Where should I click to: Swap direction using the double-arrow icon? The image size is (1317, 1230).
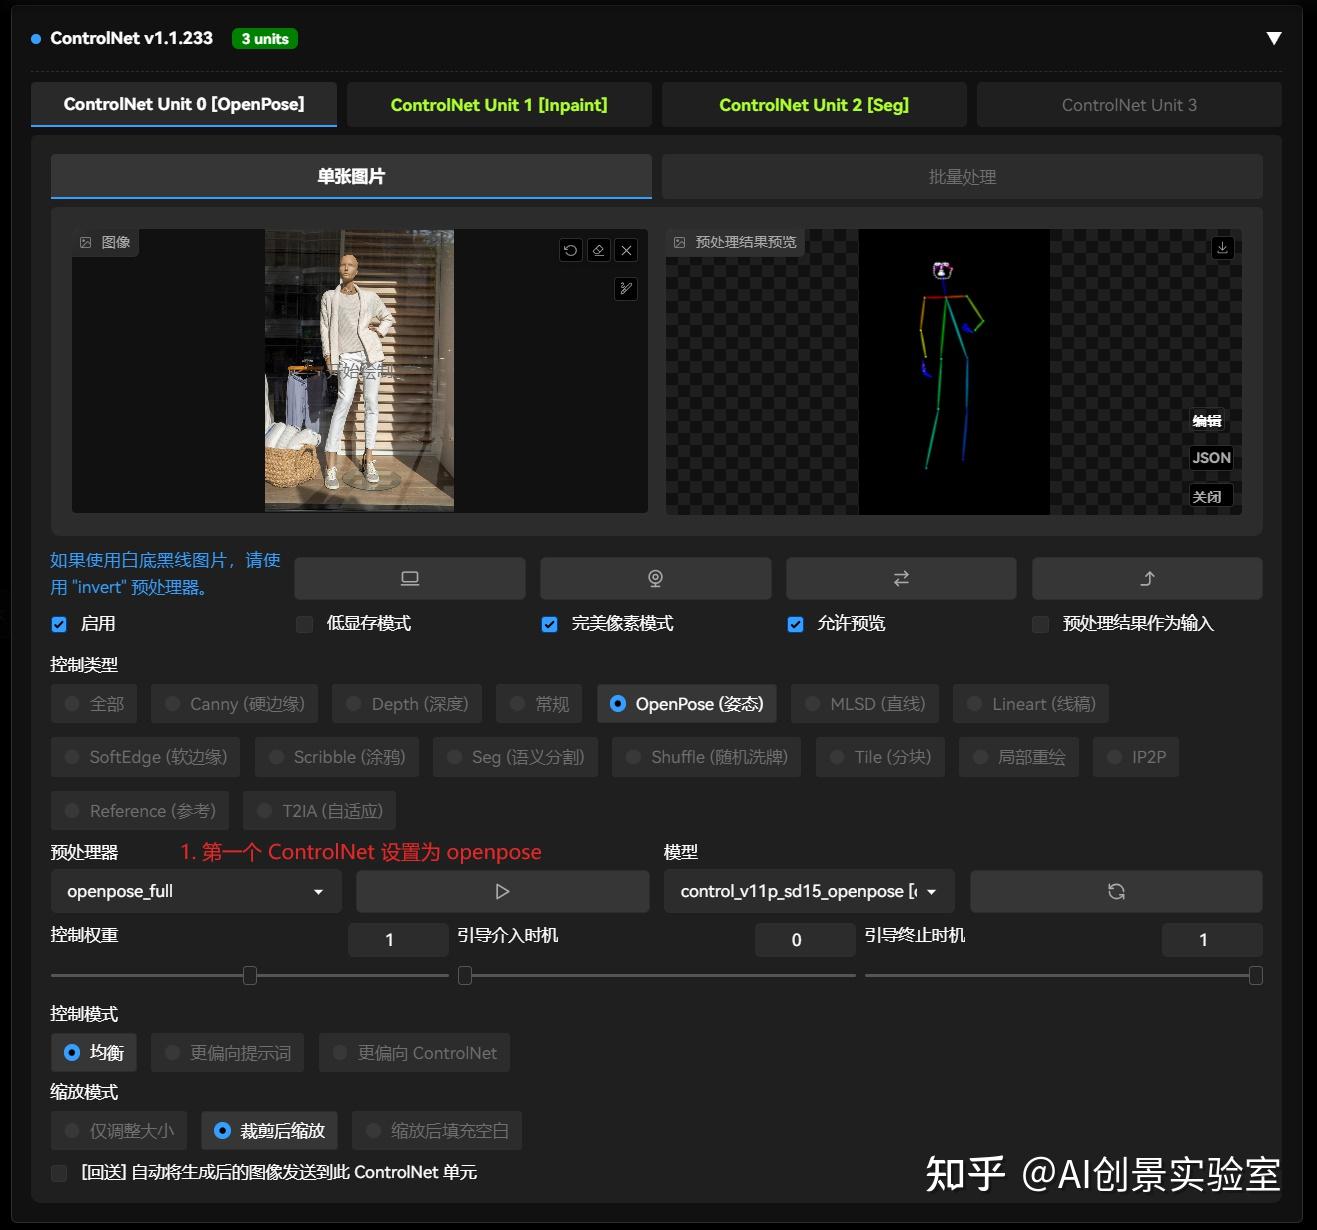(x=901, y=578)
